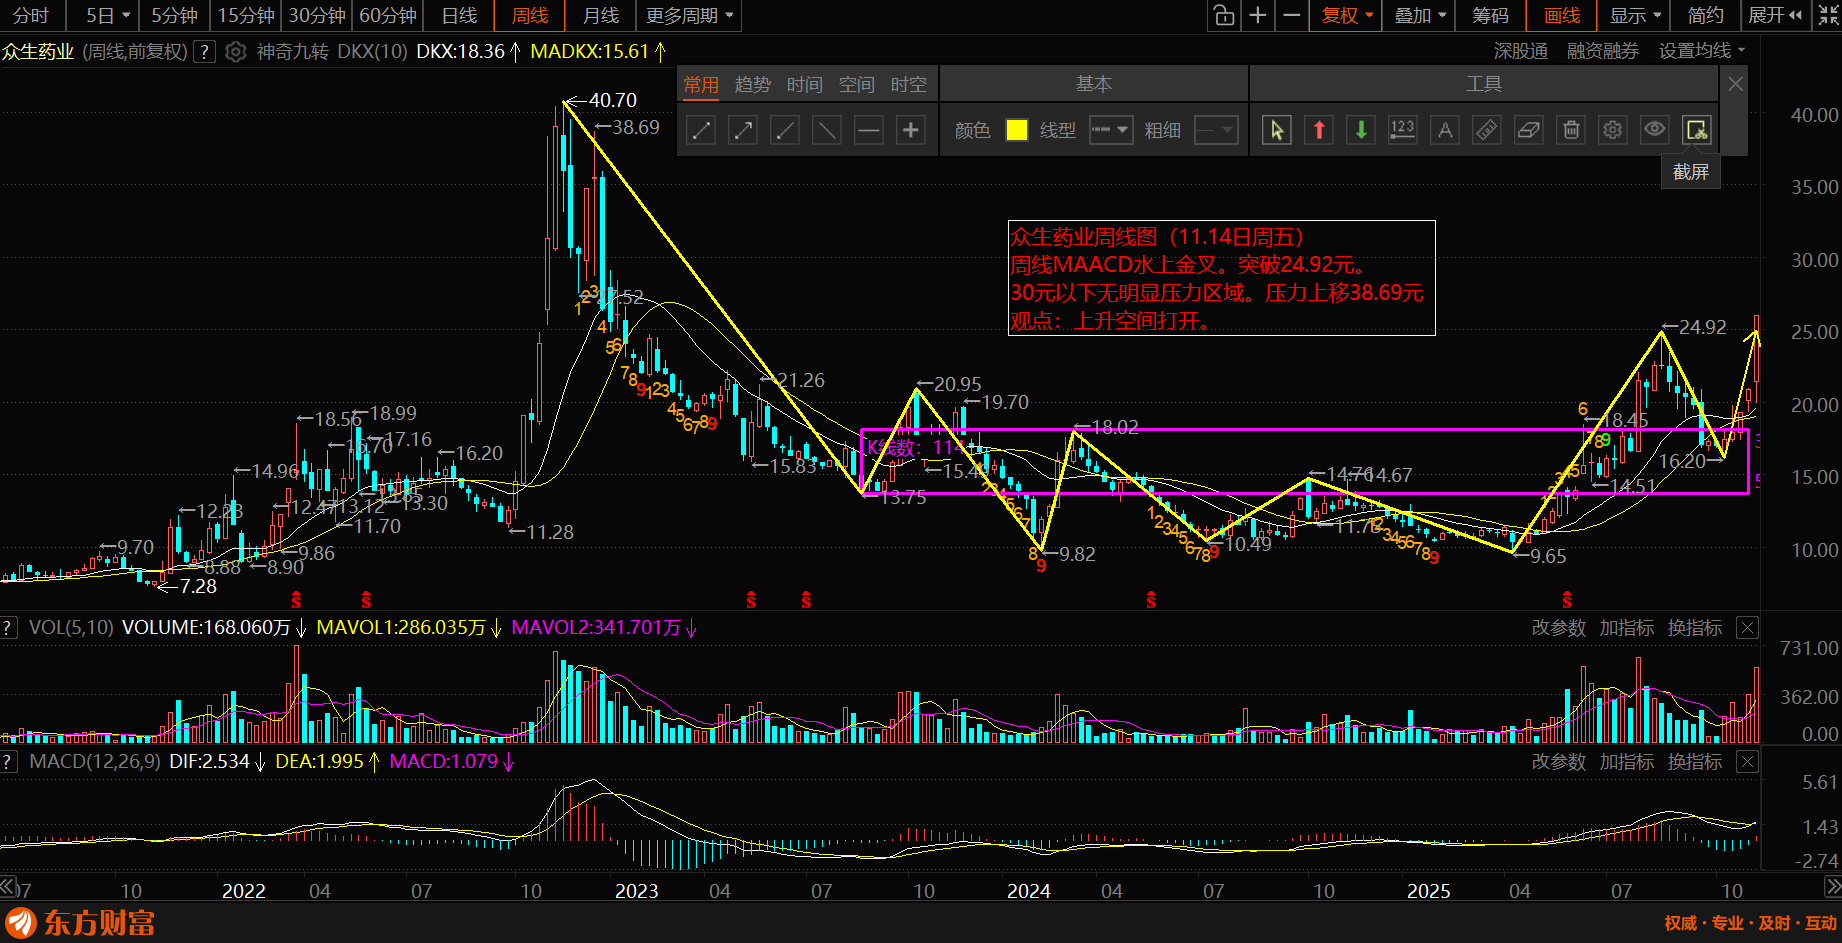Select the 周线 weekly tab

[x=530, y=16]
